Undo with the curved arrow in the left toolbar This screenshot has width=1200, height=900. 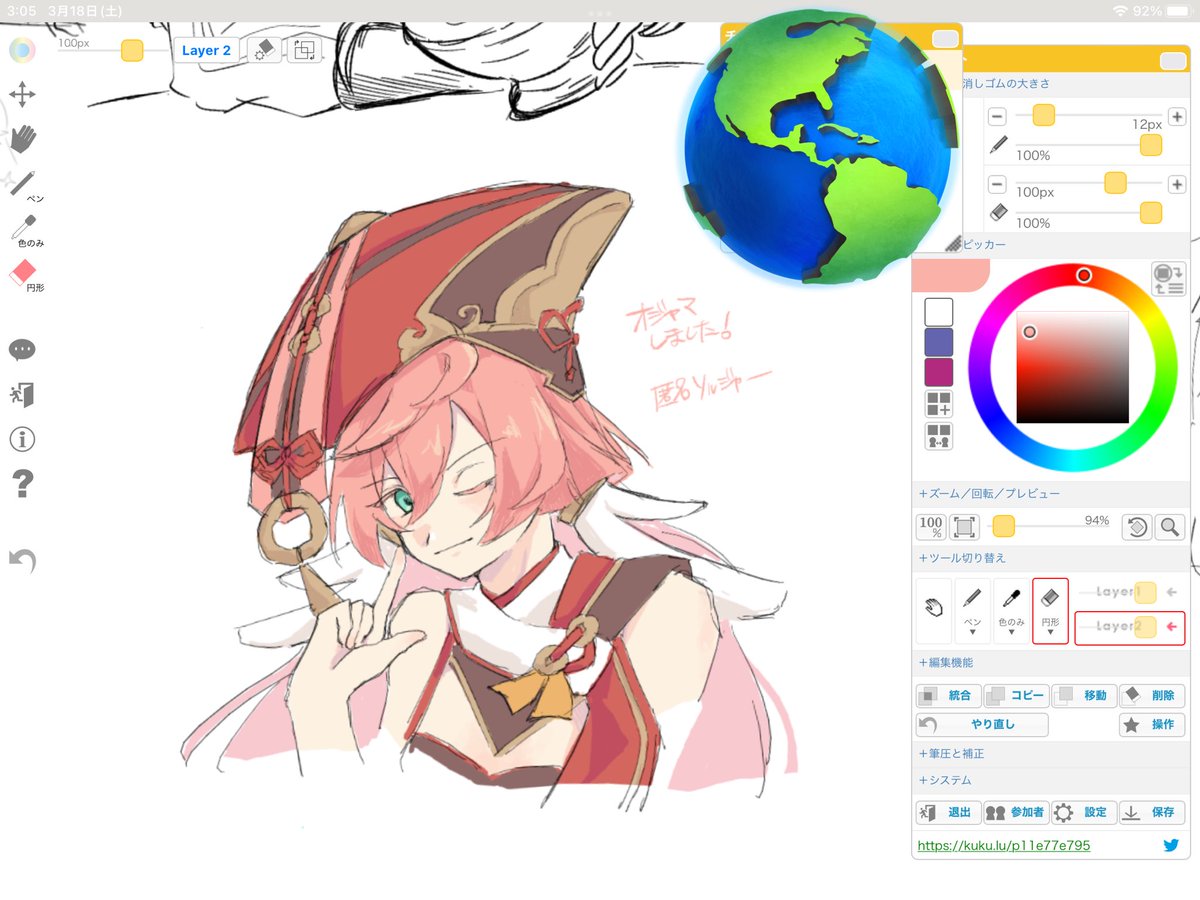pos(22,560)
